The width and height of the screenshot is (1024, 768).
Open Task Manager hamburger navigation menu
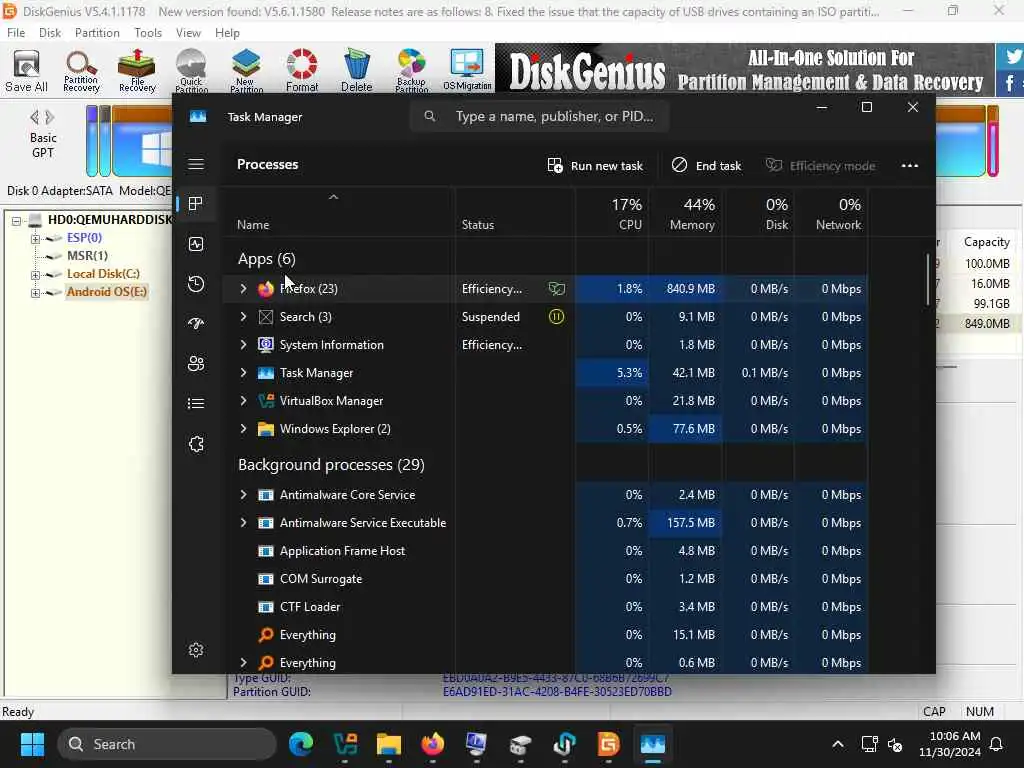click(x=196, y=164)
